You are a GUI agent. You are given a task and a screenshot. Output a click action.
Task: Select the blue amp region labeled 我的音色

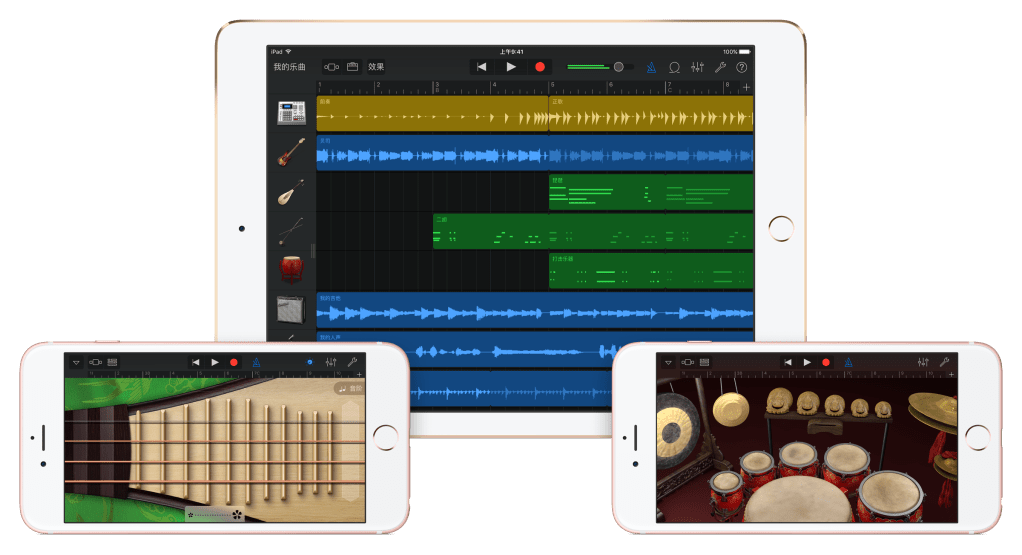535,310
